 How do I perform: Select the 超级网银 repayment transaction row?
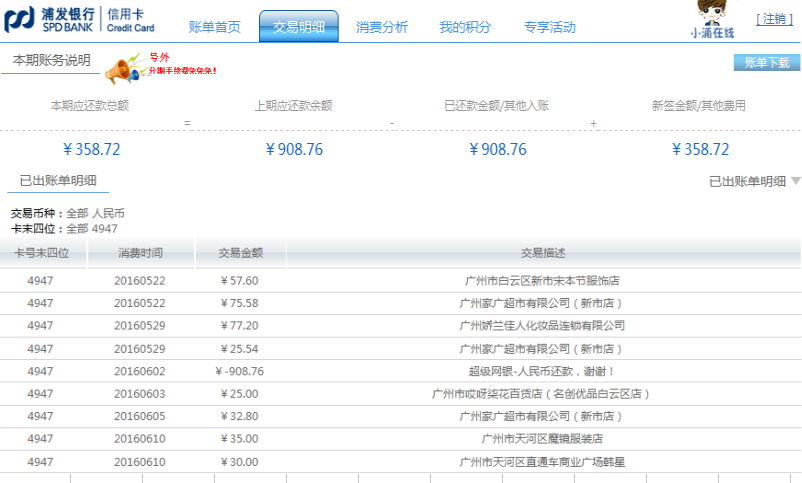(x=543, y=371)
